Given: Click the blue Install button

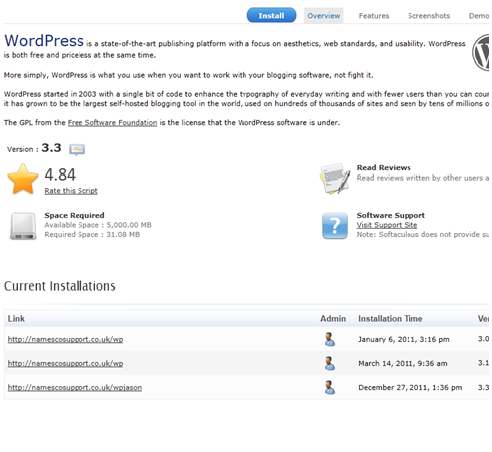Looking at the screenshot, I should [271, 15].
